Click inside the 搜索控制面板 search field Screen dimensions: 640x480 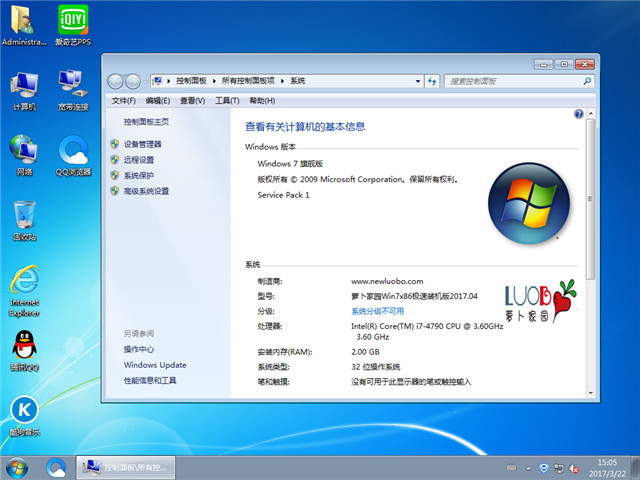pos(504,80)
